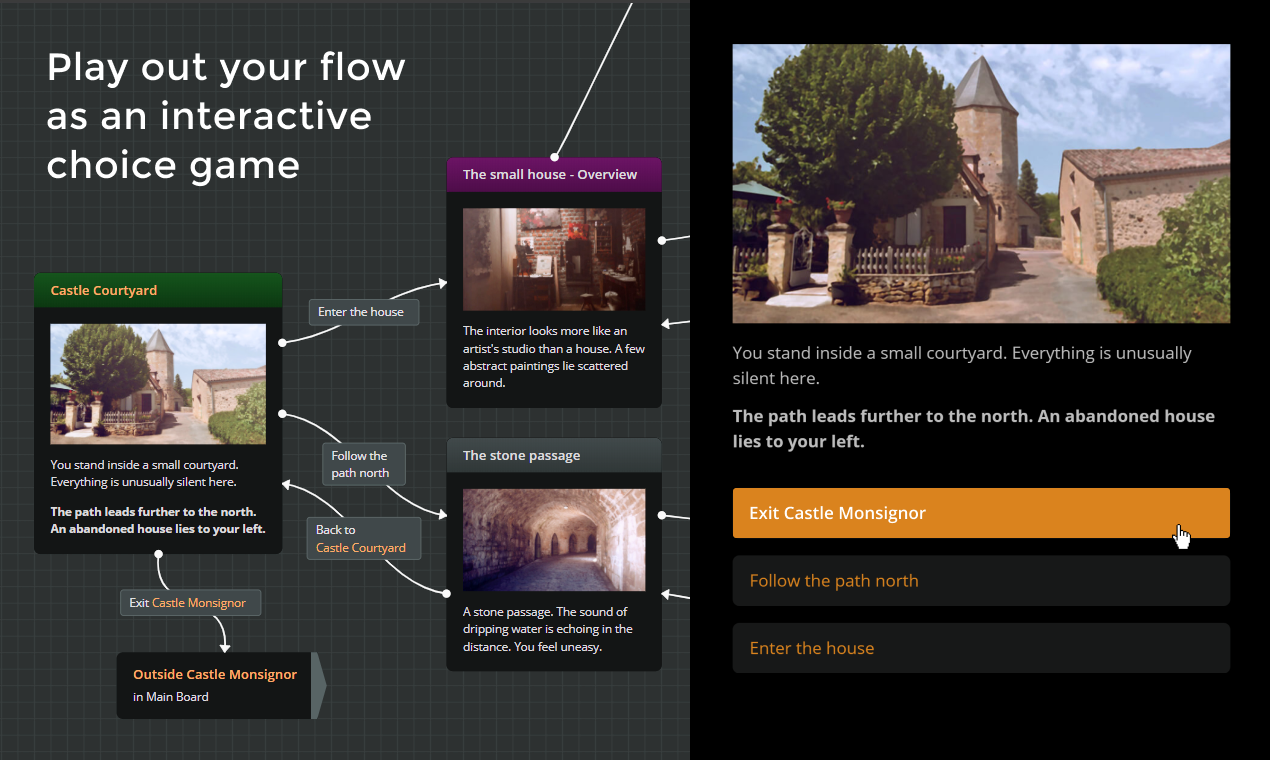This screenshot has height=760, width=1270.
Task: Click the arrow chevron on Outside Castle Monsignor node
Action: 314,685
